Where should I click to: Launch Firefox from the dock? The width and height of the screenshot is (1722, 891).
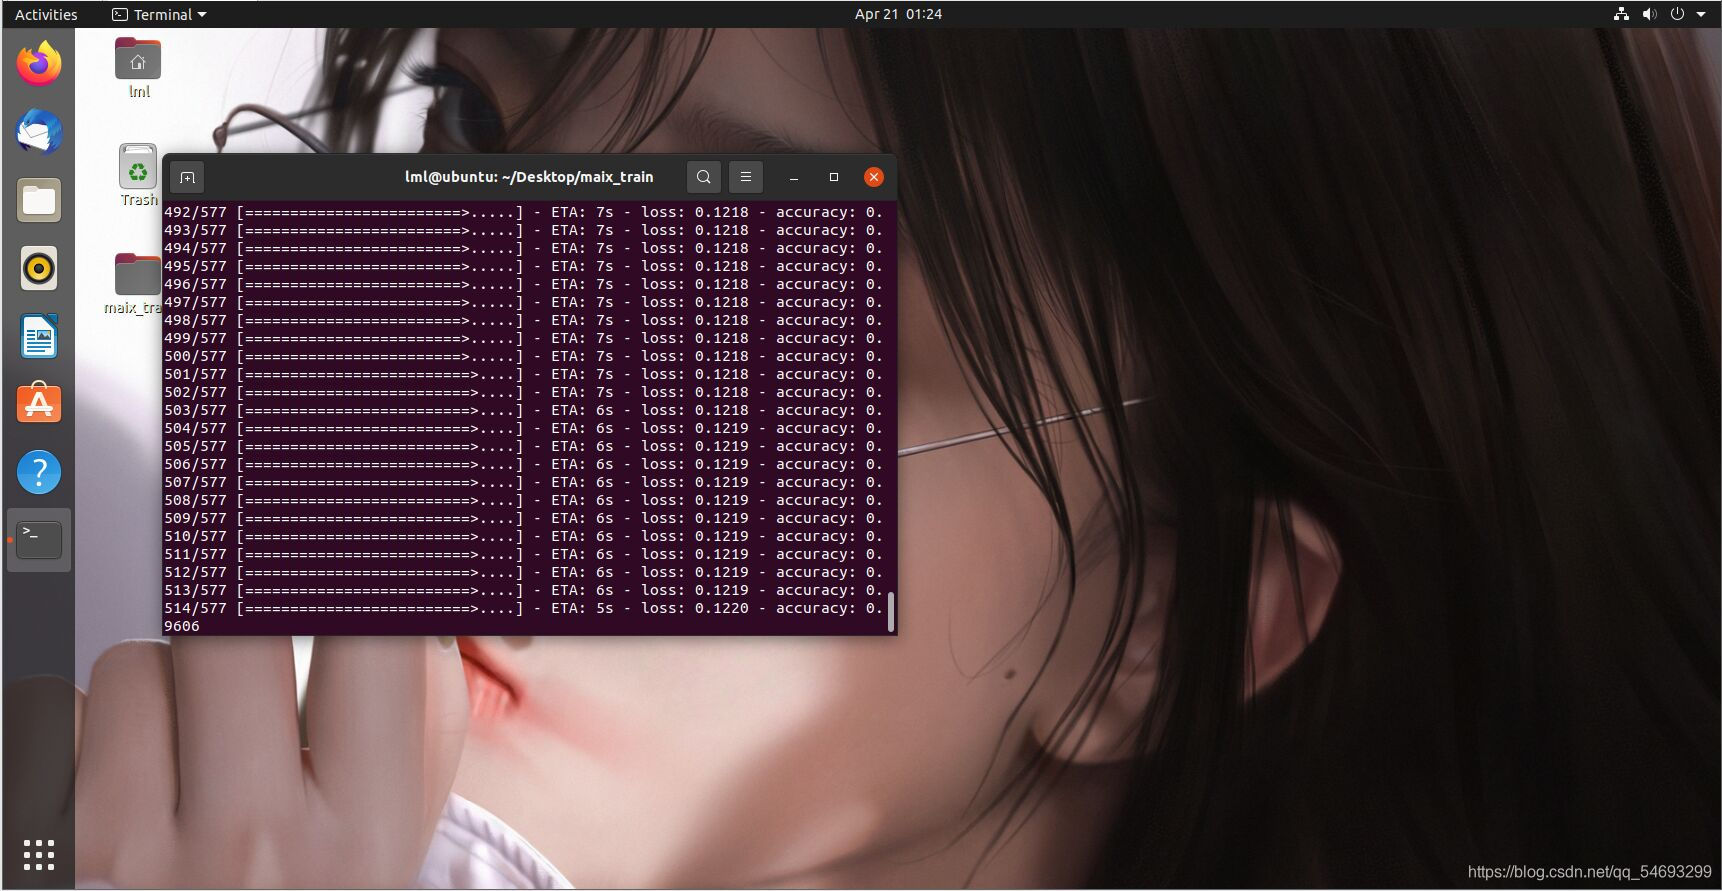pos(39,64)
